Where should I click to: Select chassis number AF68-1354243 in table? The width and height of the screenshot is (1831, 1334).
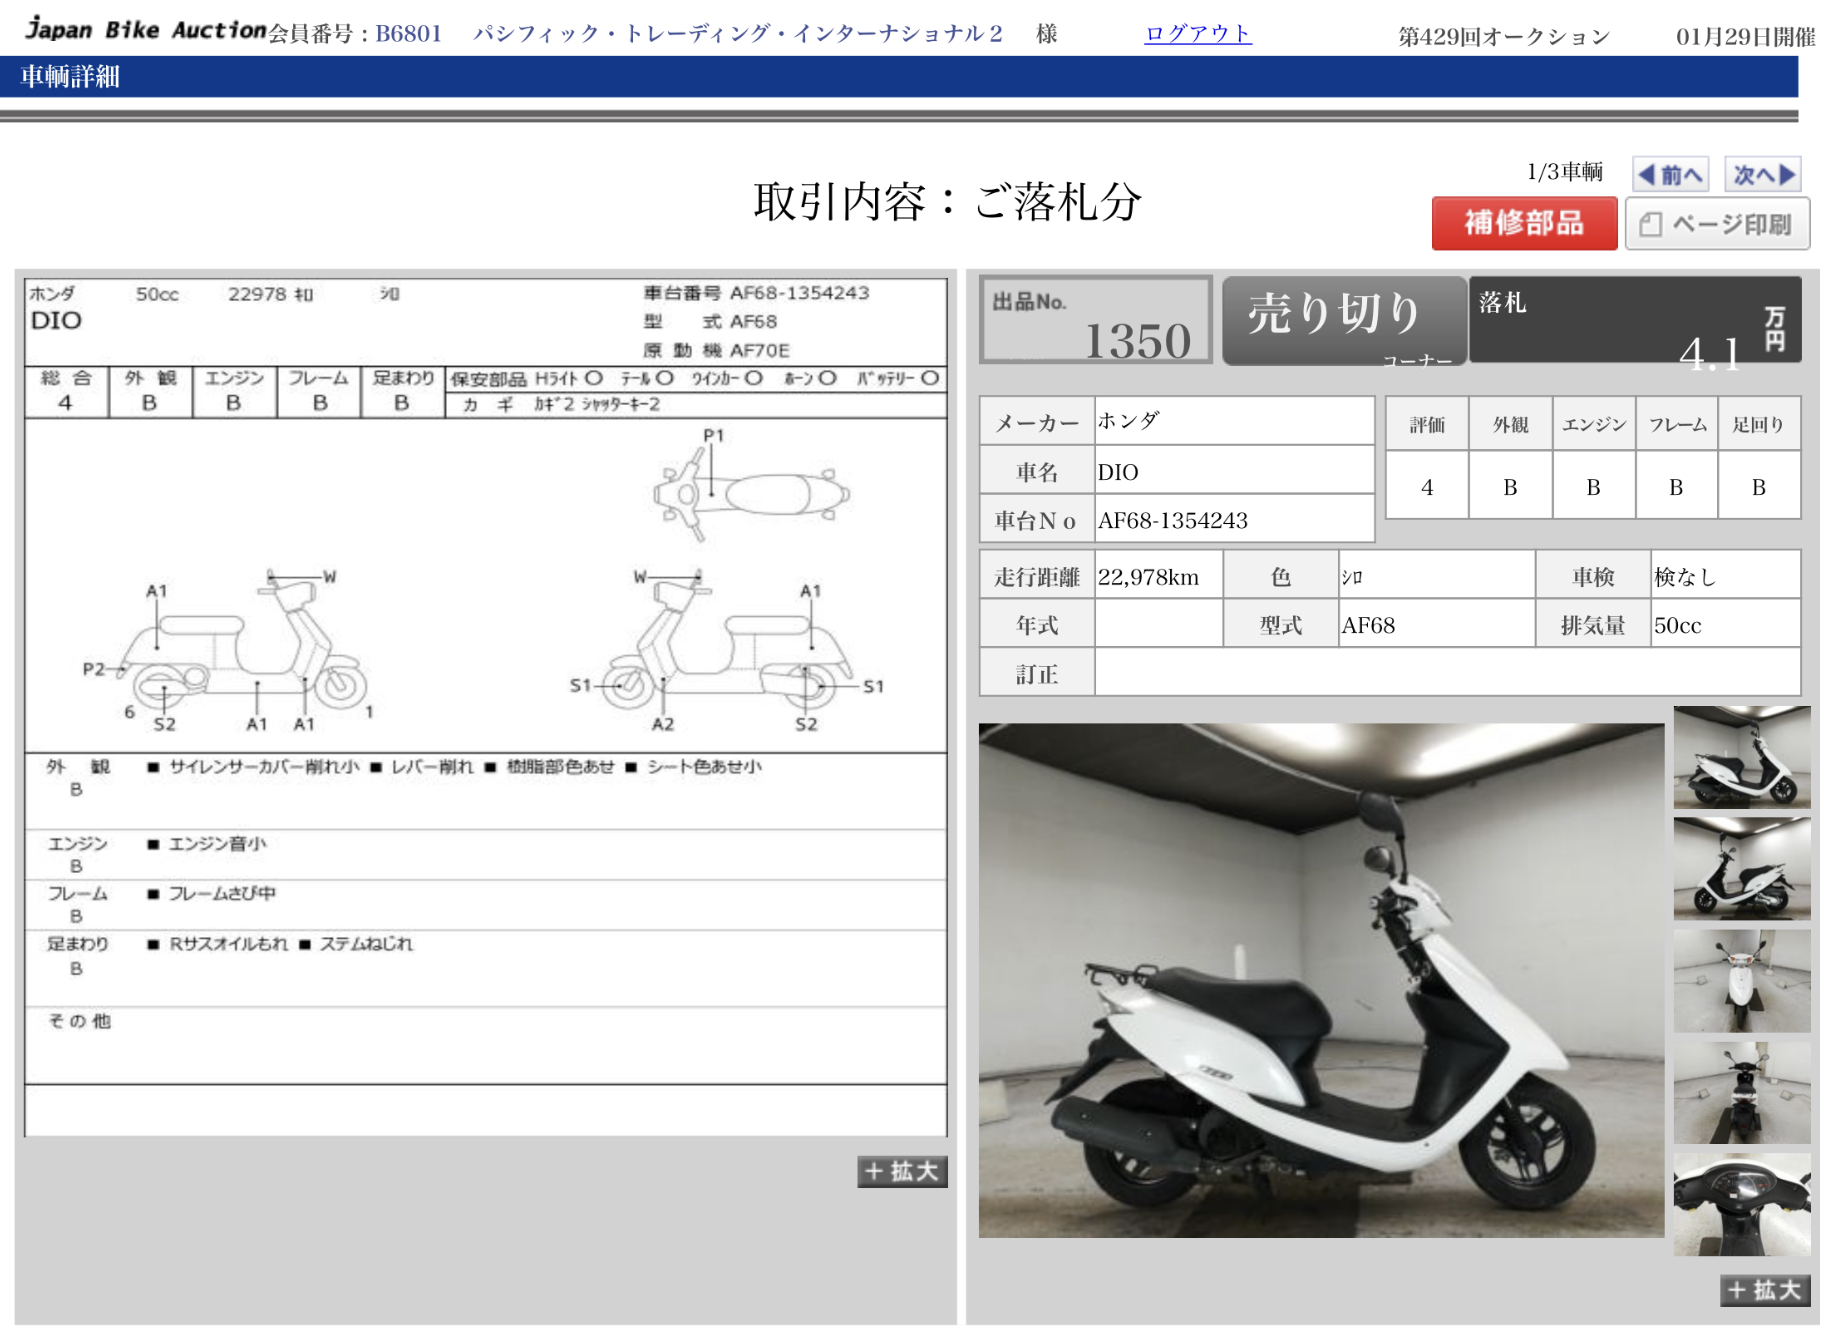click(1172, 521)
